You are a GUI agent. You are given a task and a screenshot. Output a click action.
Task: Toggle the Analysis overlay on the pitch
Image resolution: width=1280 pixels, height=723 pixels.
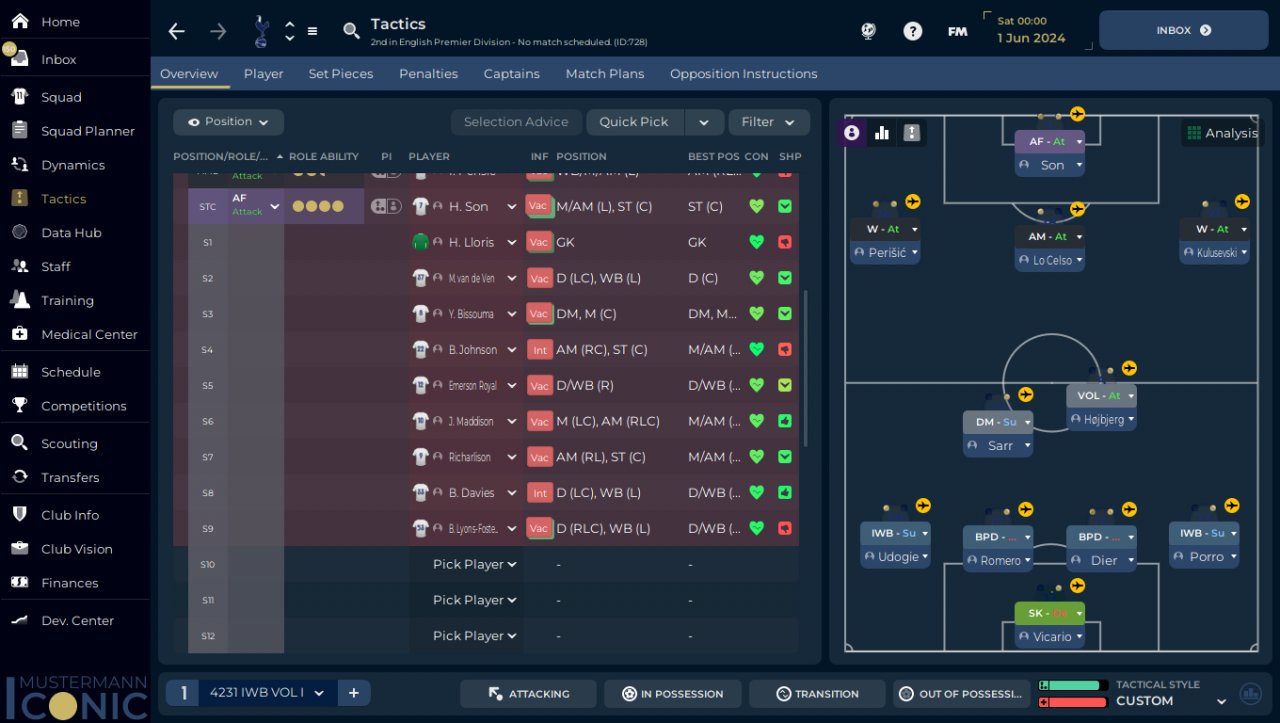[x=1221, y=133]
